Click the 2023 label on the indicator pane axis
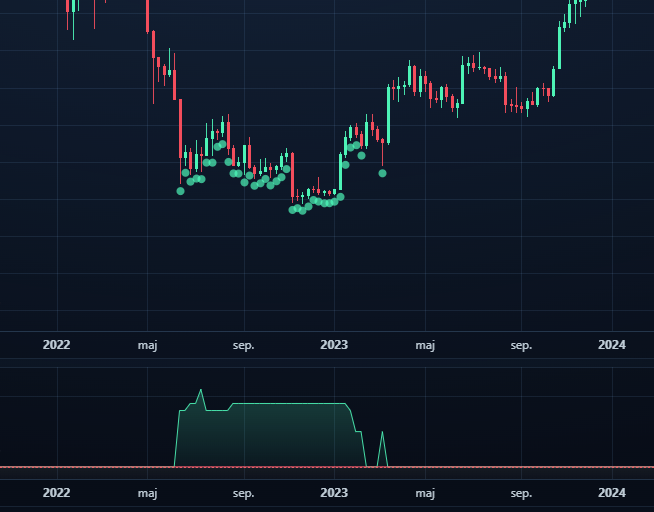This screenshot has height=512, width=654. [x=334, y=493]
